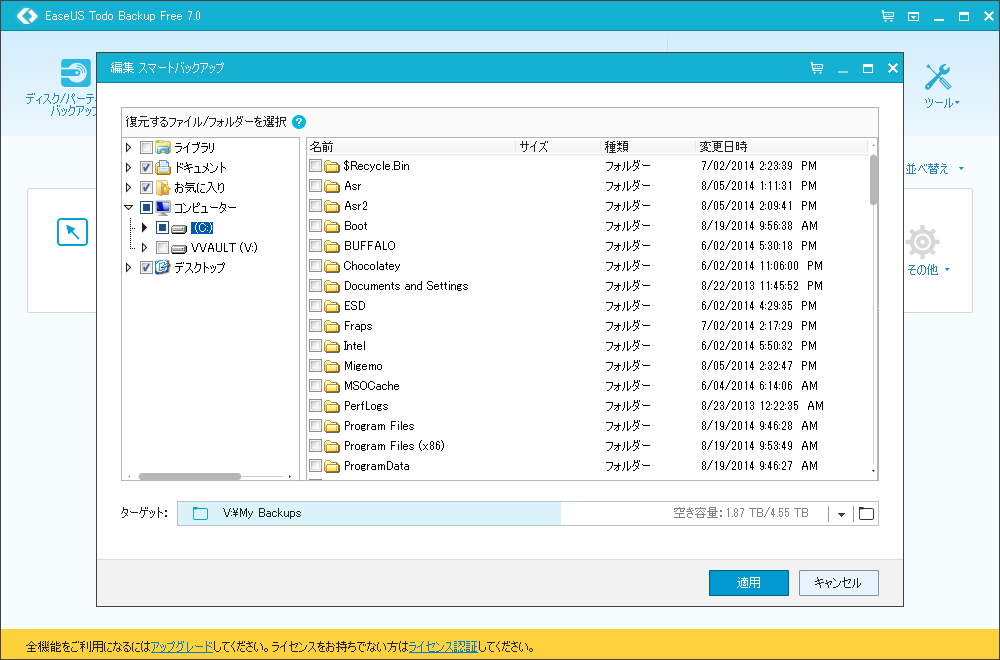
Task: Open the target path dropdown arrow
Action: pyautogui.click(x=841, y=514)
